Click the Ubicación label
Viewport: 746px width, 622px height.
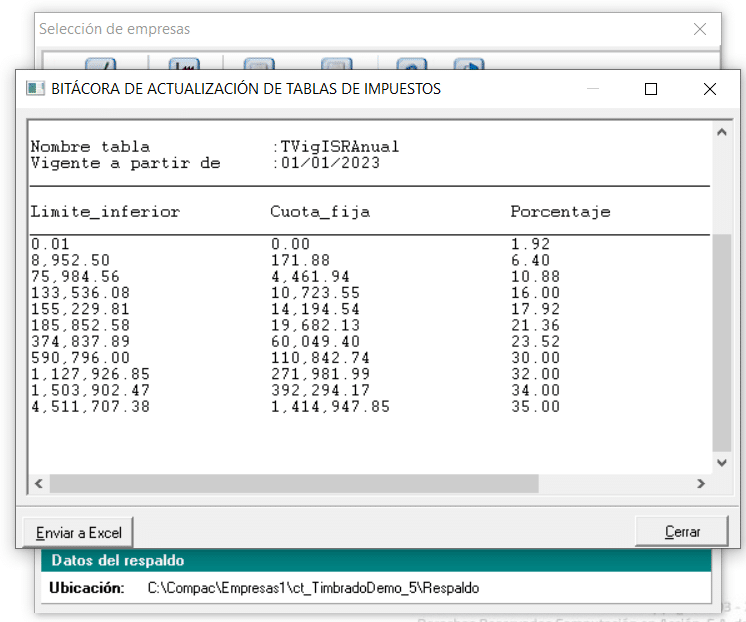(87, 588)
